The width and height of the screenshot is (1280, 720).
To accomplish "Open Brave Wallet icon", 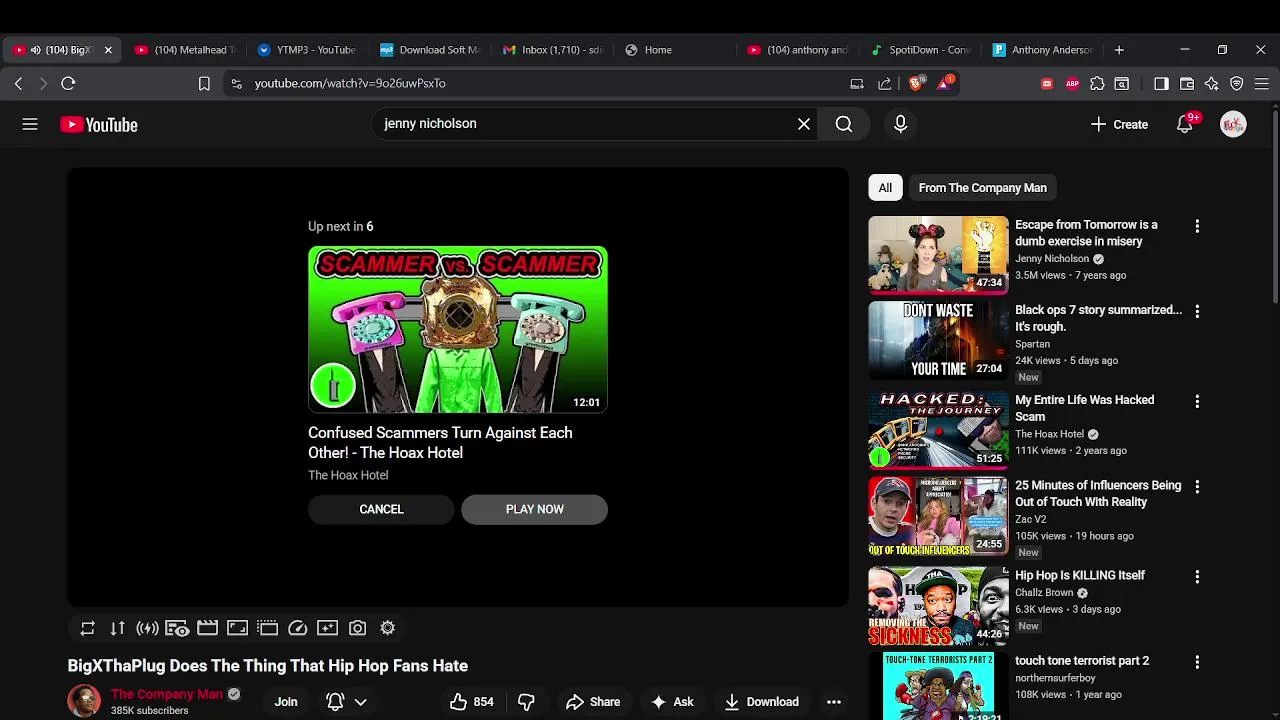I will (1187, 84).
